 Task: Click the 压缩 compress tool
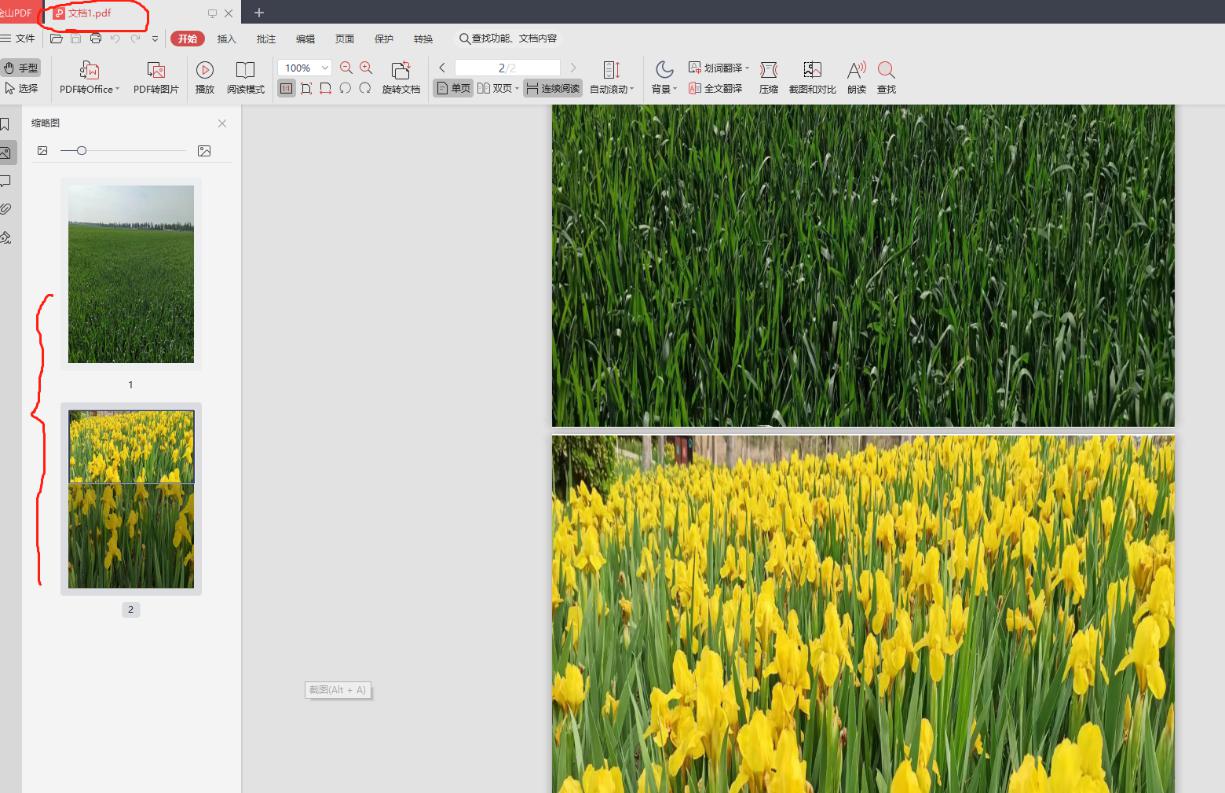(x=768, y=78)
